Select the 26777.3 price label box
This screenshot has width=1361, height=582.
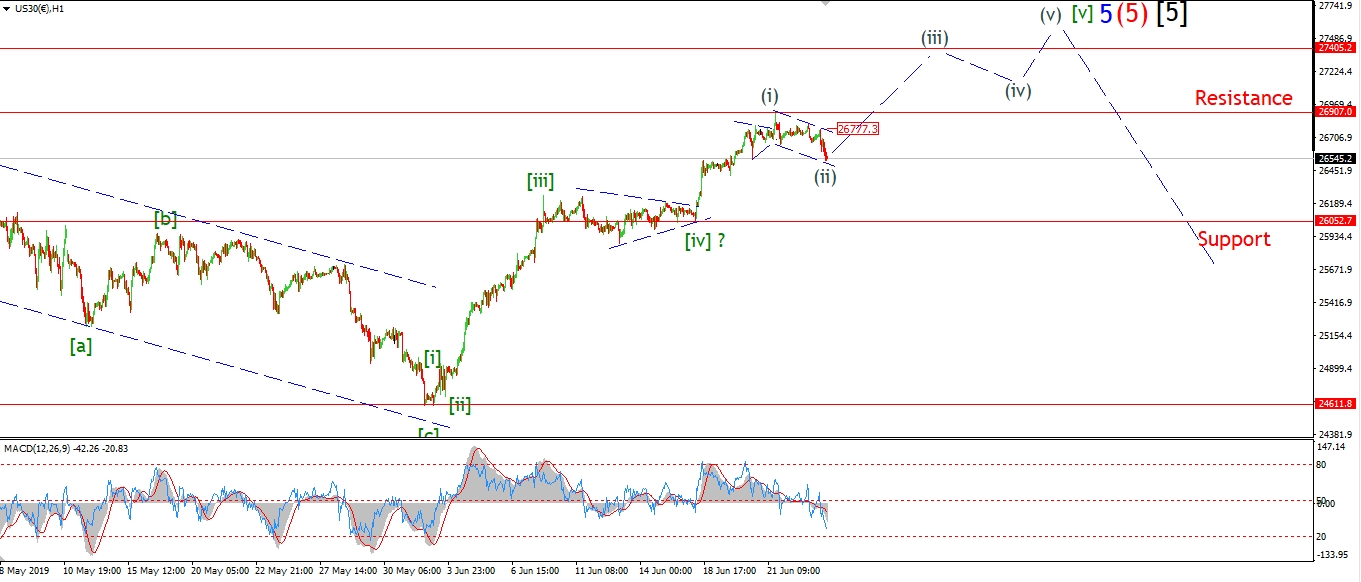(x=857, y=129)
